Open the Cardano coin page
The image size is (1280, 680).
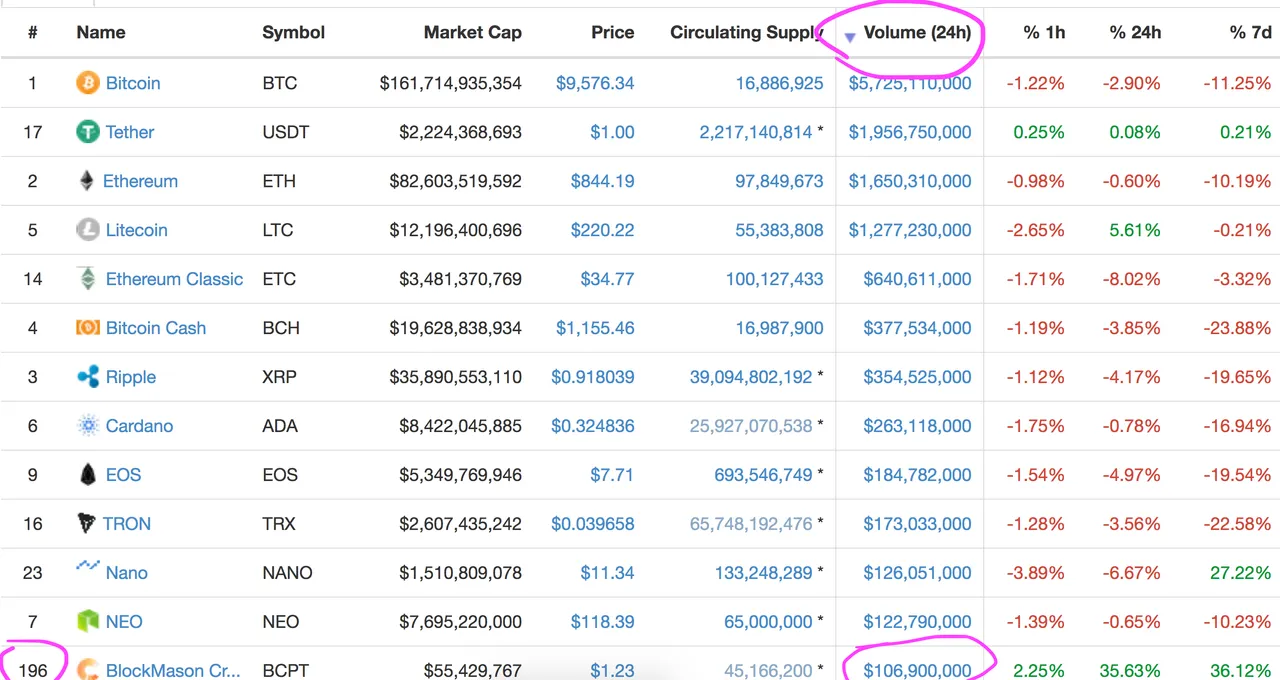coord(139,426)
